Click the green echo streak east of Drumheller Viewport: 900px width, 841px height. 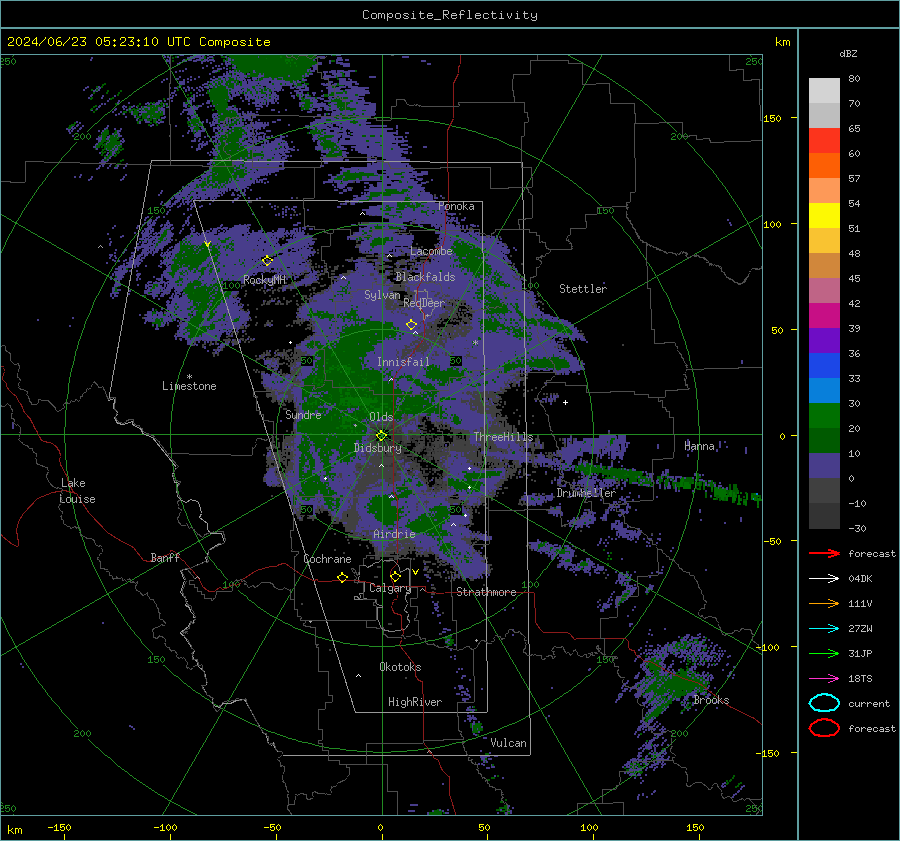[669, 480]
